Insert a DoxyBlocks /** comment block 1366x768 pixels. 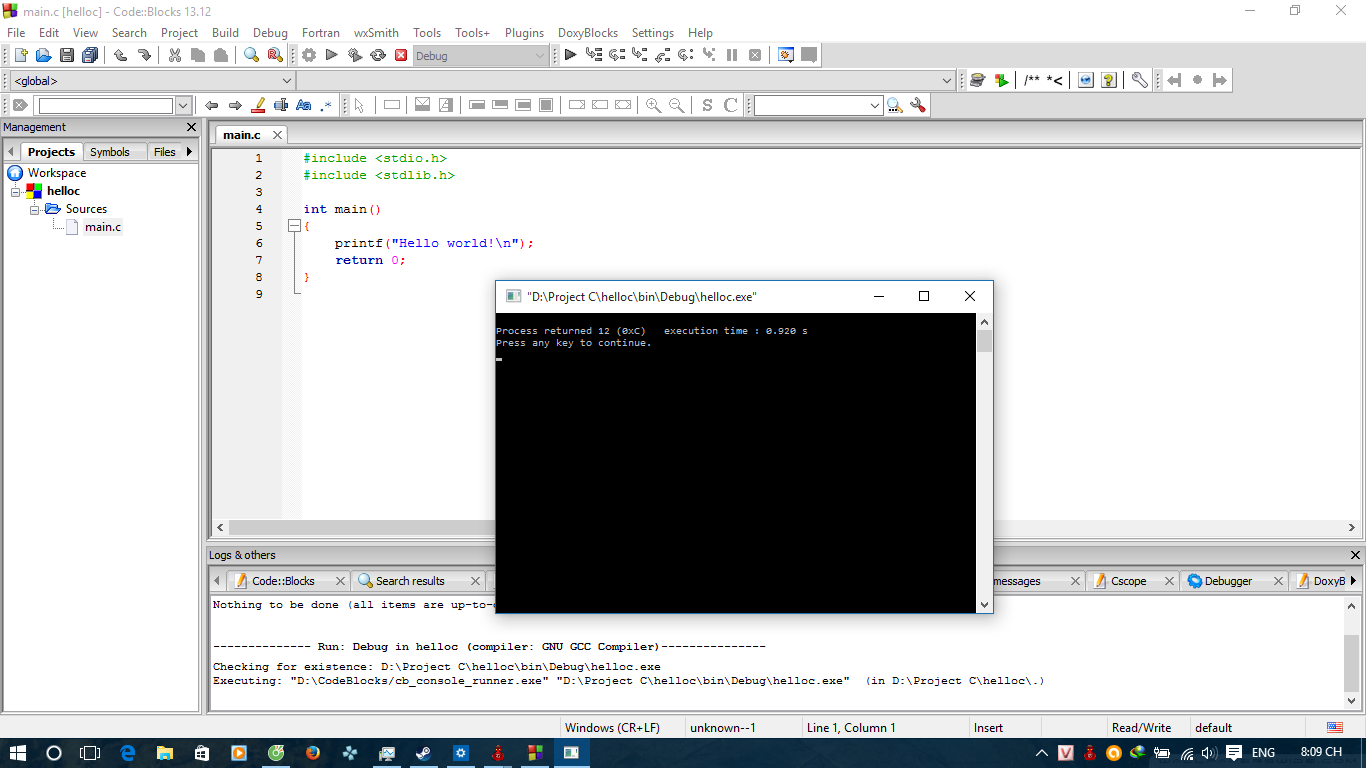point(1031,81)
